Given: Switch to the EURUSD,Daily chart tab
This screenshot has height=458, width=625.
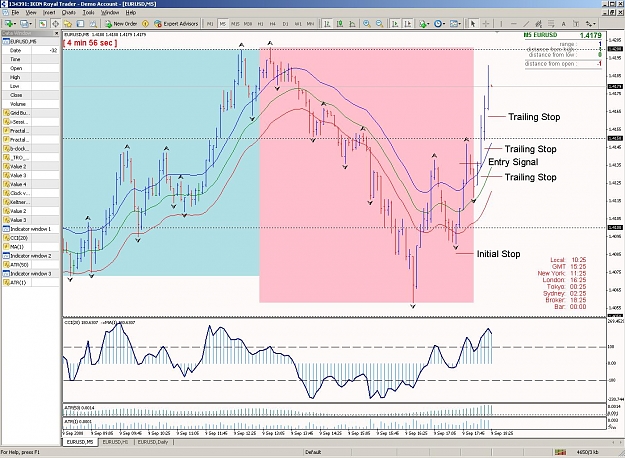Looking at the screenshot, I should click(x=153, y=442).
